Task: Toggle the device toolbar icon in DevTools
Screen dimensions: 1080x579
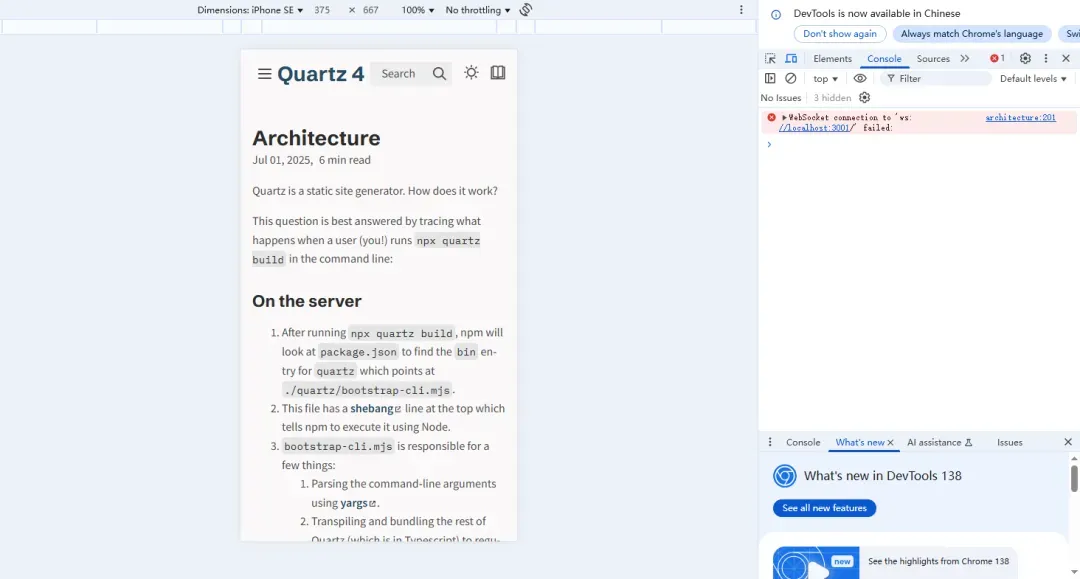Action: 791,59
